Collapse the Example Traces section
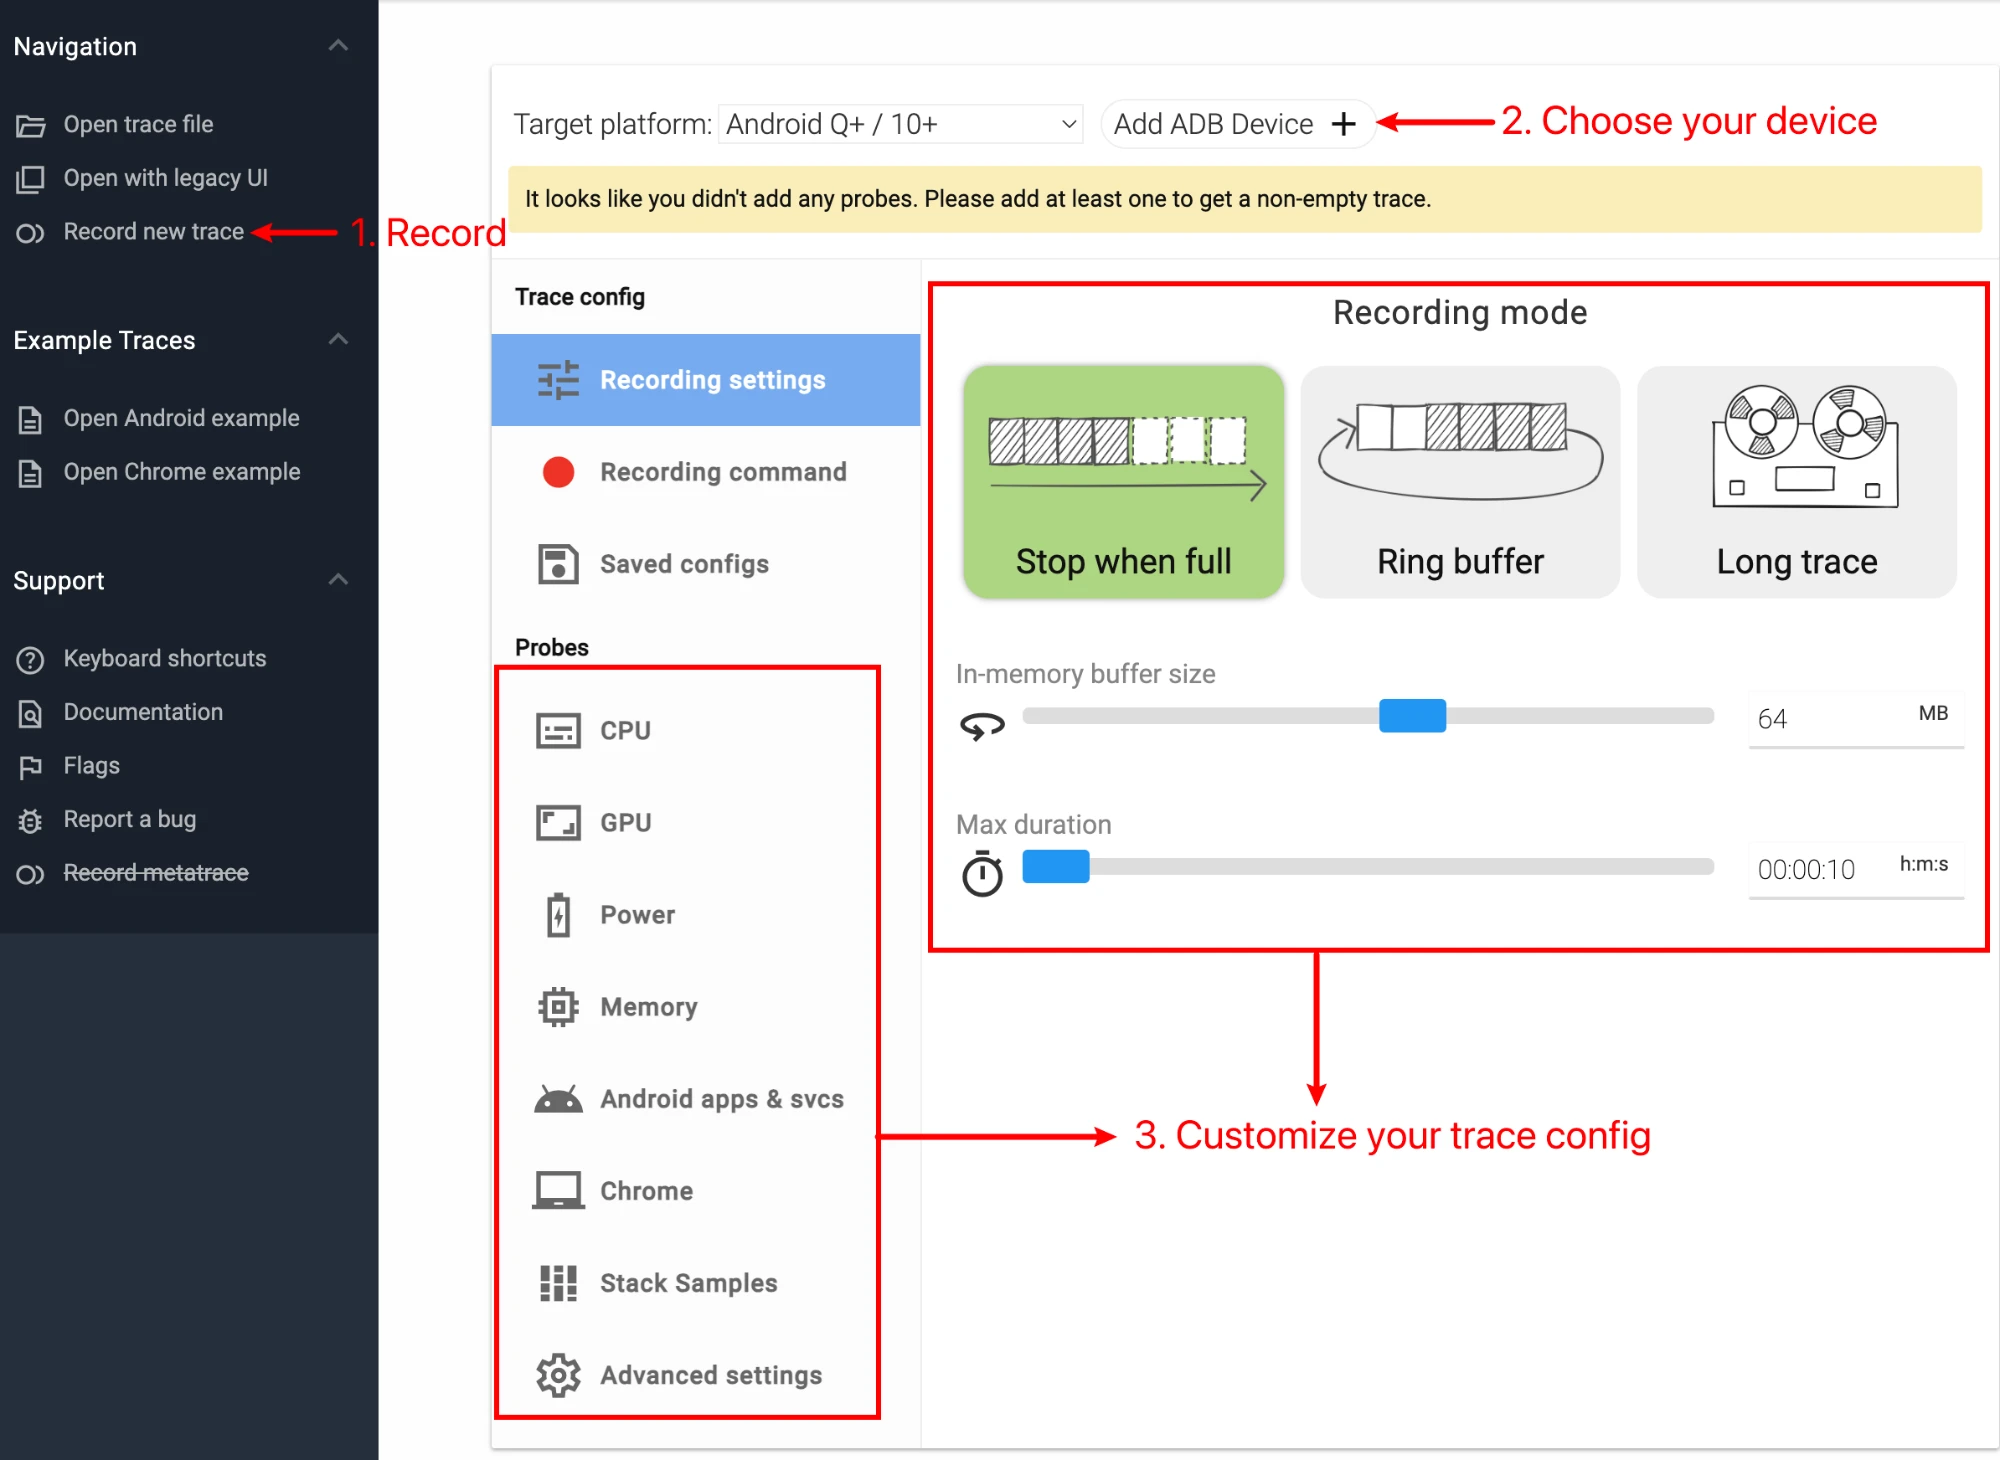The height and width of the screenshot is (1460, 2000). 338,340
